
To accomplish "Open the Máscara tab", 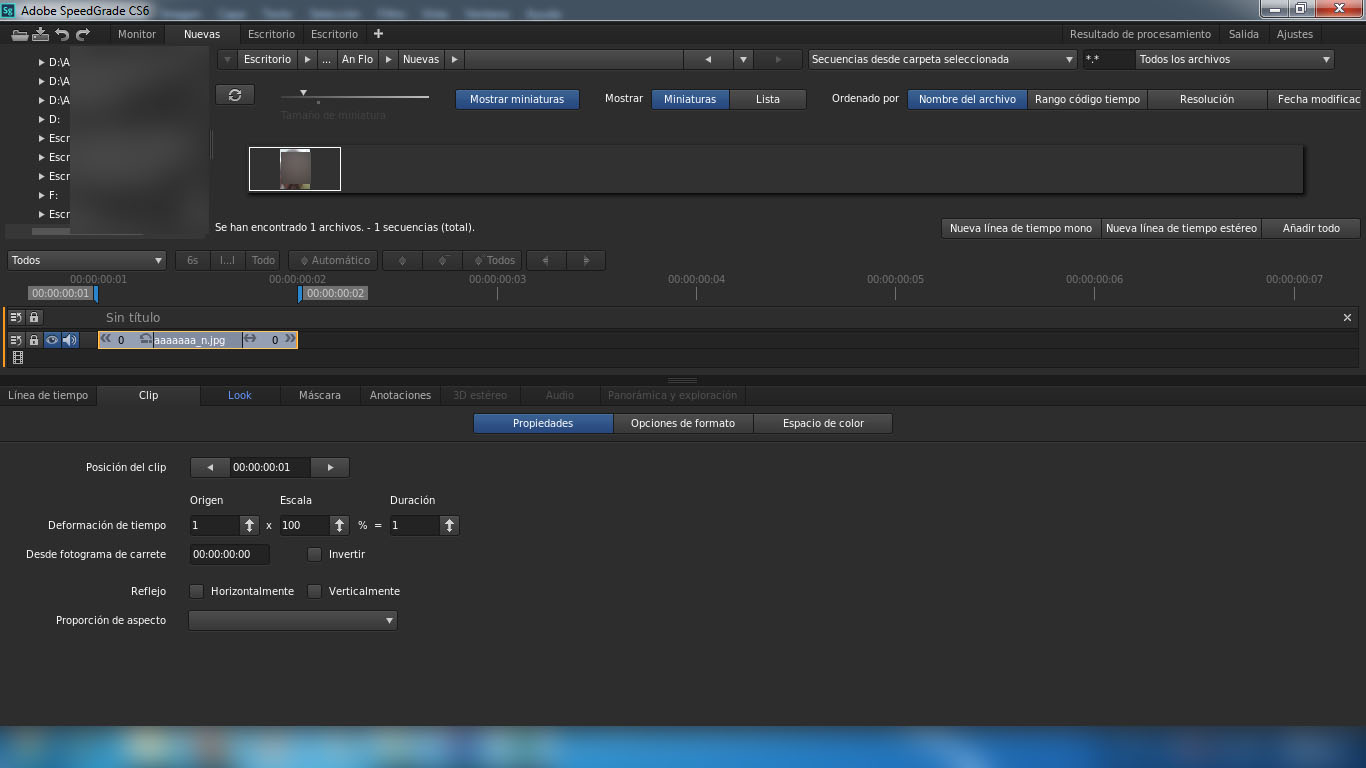I will point(320,395).
